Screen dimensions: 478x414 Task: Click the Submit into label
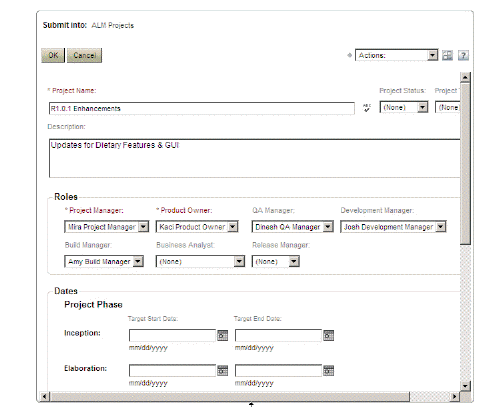click(65, 25)
